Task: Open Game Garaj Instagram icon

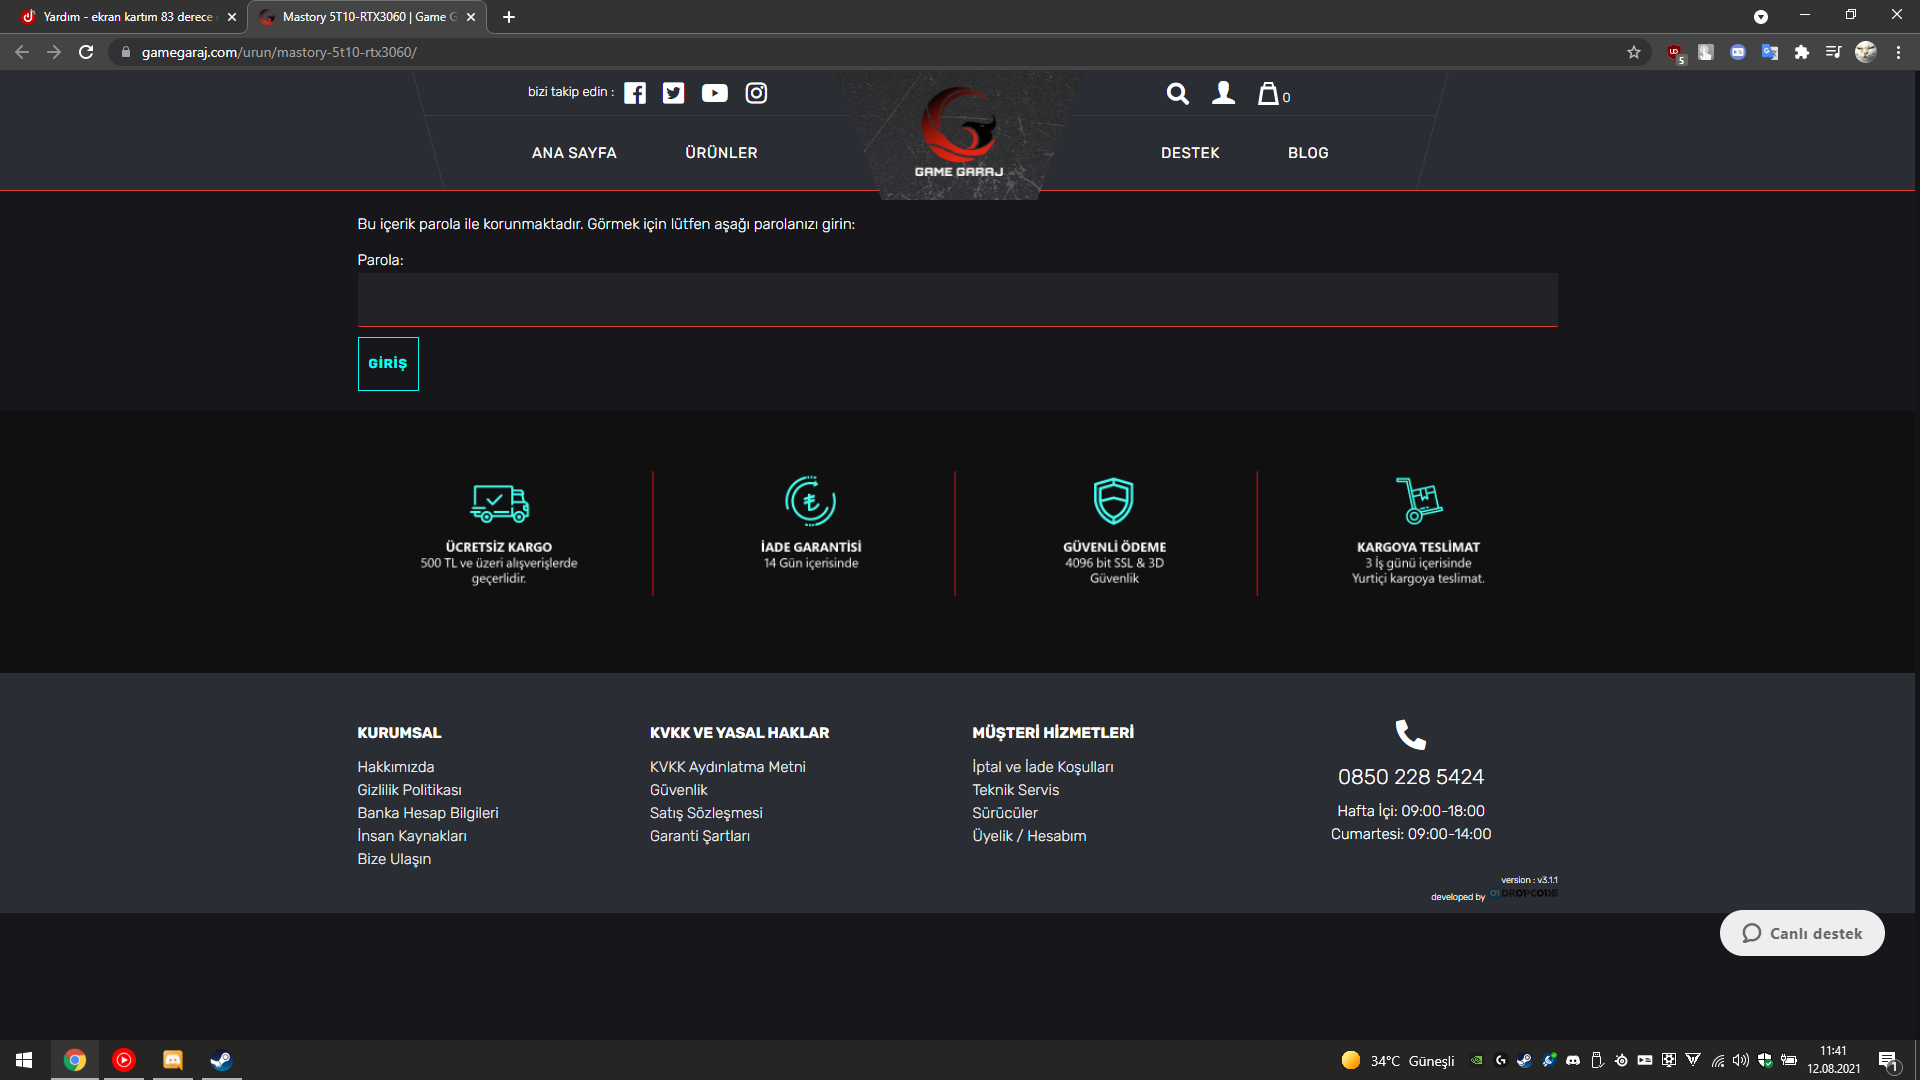Action: [x=756, y=93]
